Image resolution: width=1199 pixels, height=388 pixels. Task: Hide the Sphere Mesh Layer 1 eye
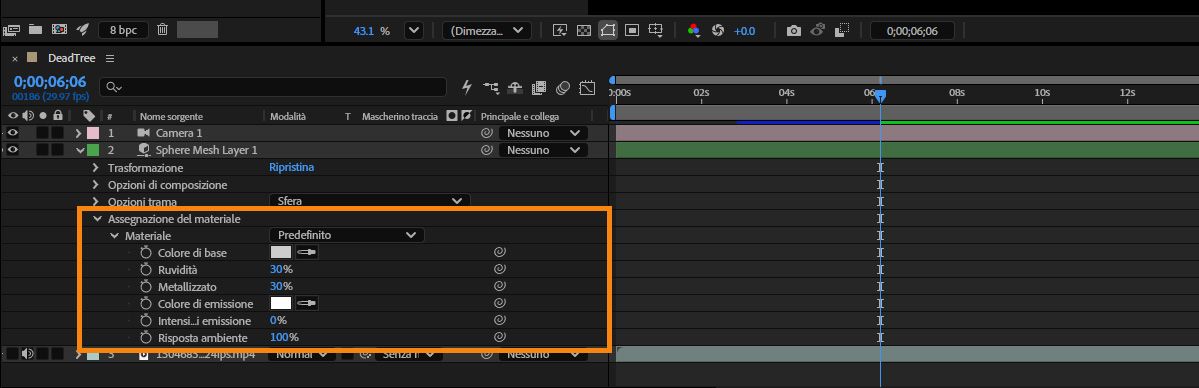coord(13,150)
